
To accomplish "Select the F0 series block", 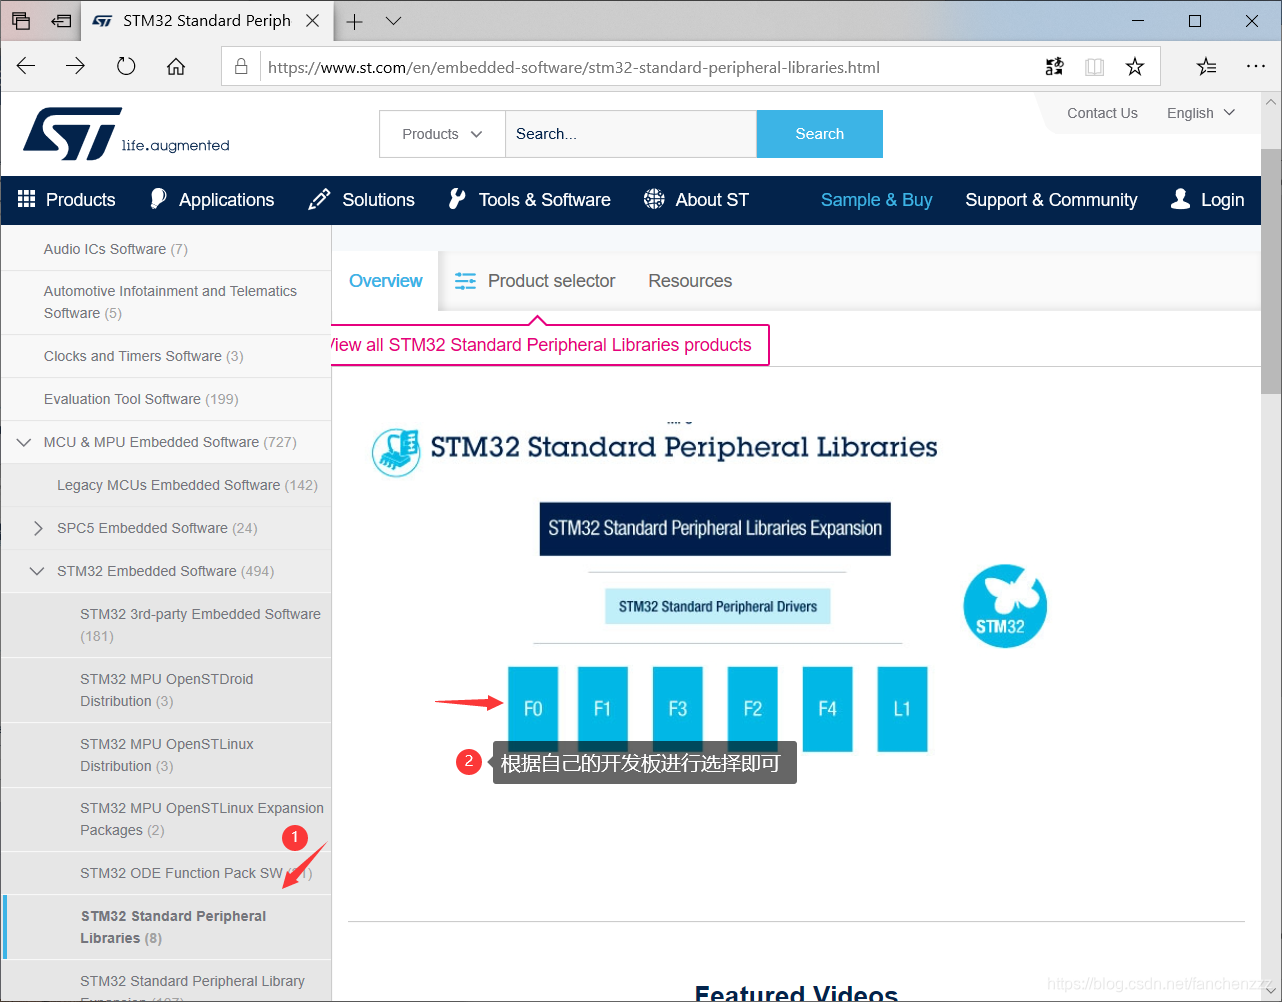I will [533, 709].
